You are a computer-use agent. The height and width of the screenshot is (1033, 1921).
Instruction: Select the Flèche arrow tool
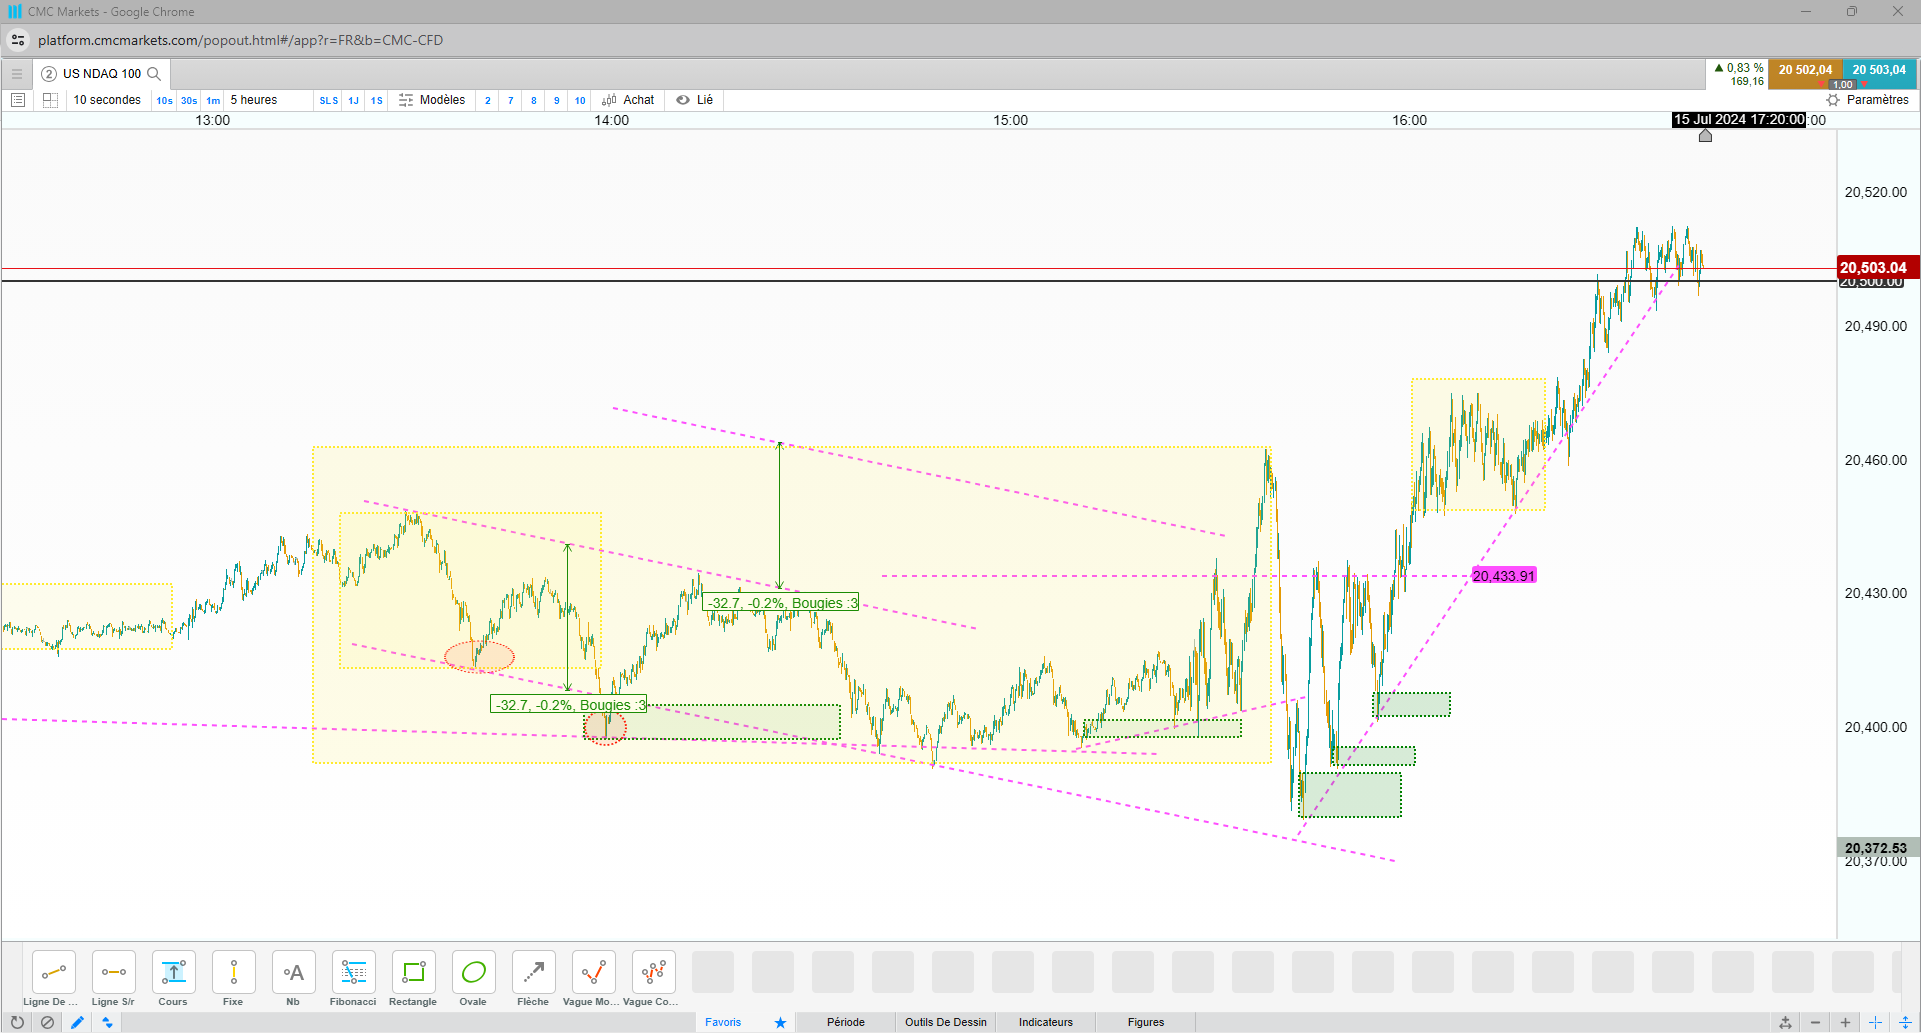(533, 979)
